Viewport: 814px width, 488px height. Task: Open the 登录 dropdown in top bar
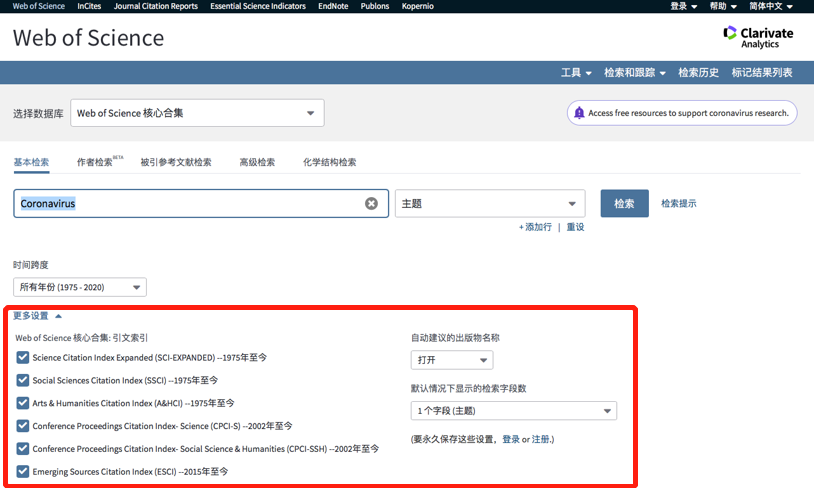[683, 6]
